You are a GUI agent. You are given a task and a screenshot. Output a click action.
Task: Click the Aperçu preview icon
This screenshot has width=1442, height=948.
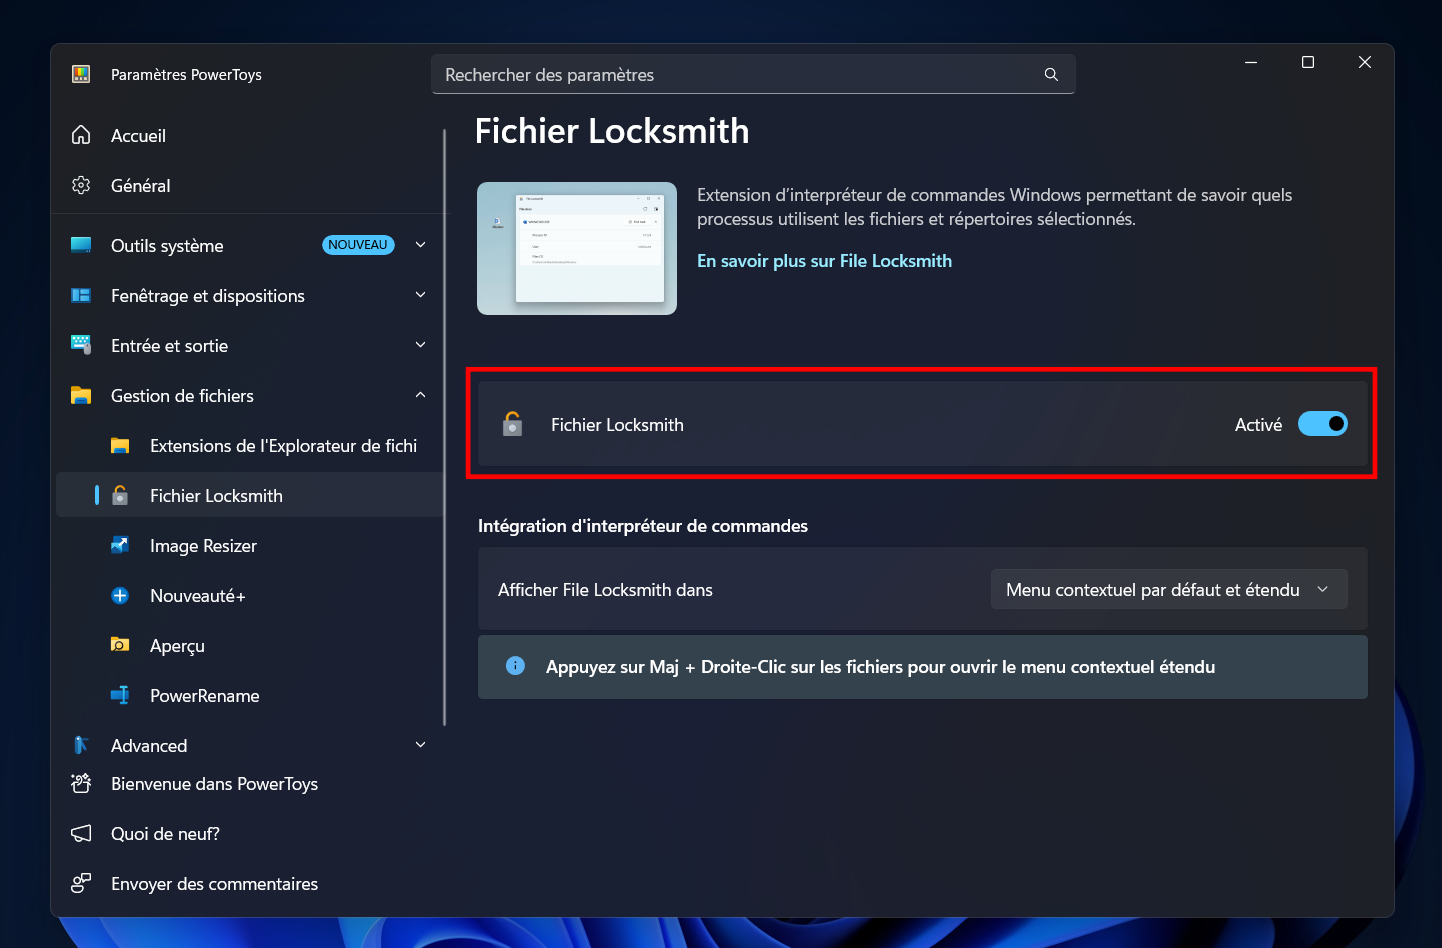[120, 645]
